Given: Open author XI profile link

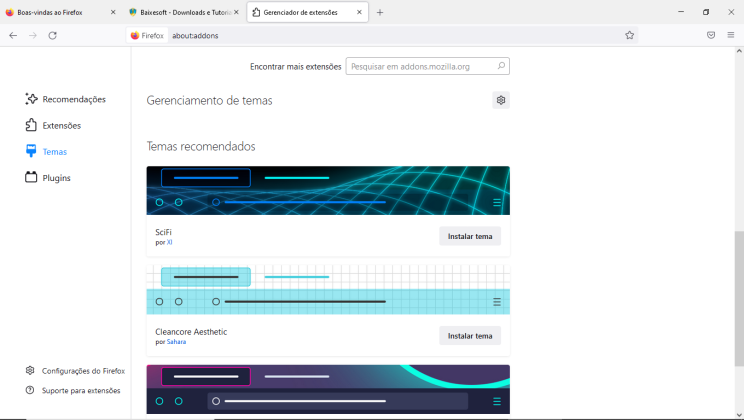Looking at the screenshot, I should (x=169, y=243).
